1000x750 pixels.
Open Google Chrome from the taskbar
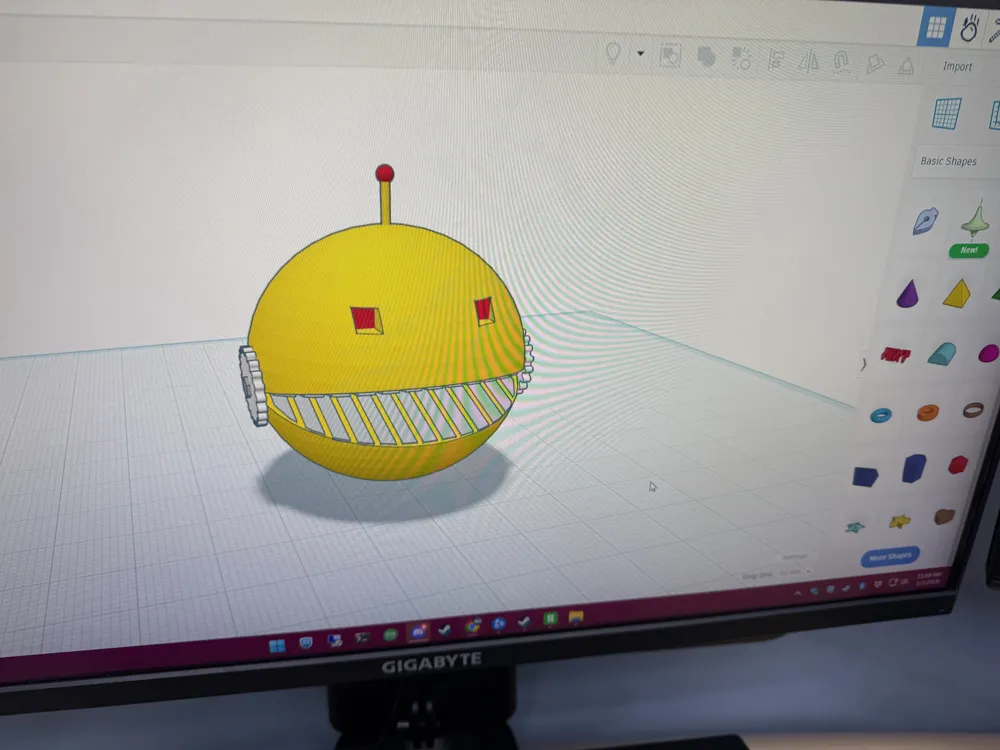473,626
